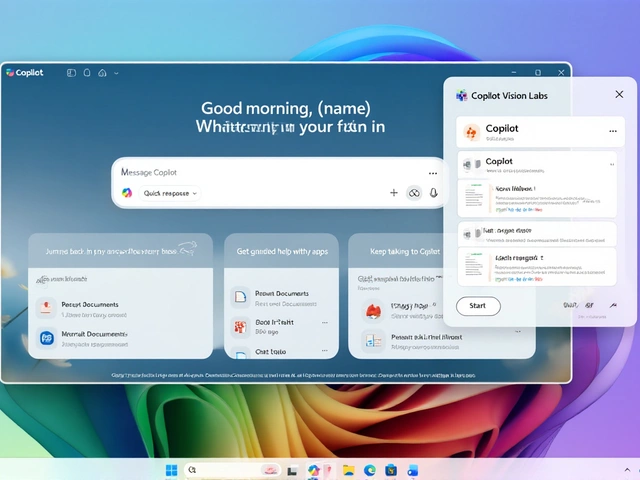640x480 pixels.
Task: Open the bell notification icon in the title bar
Action: [87, 73]
